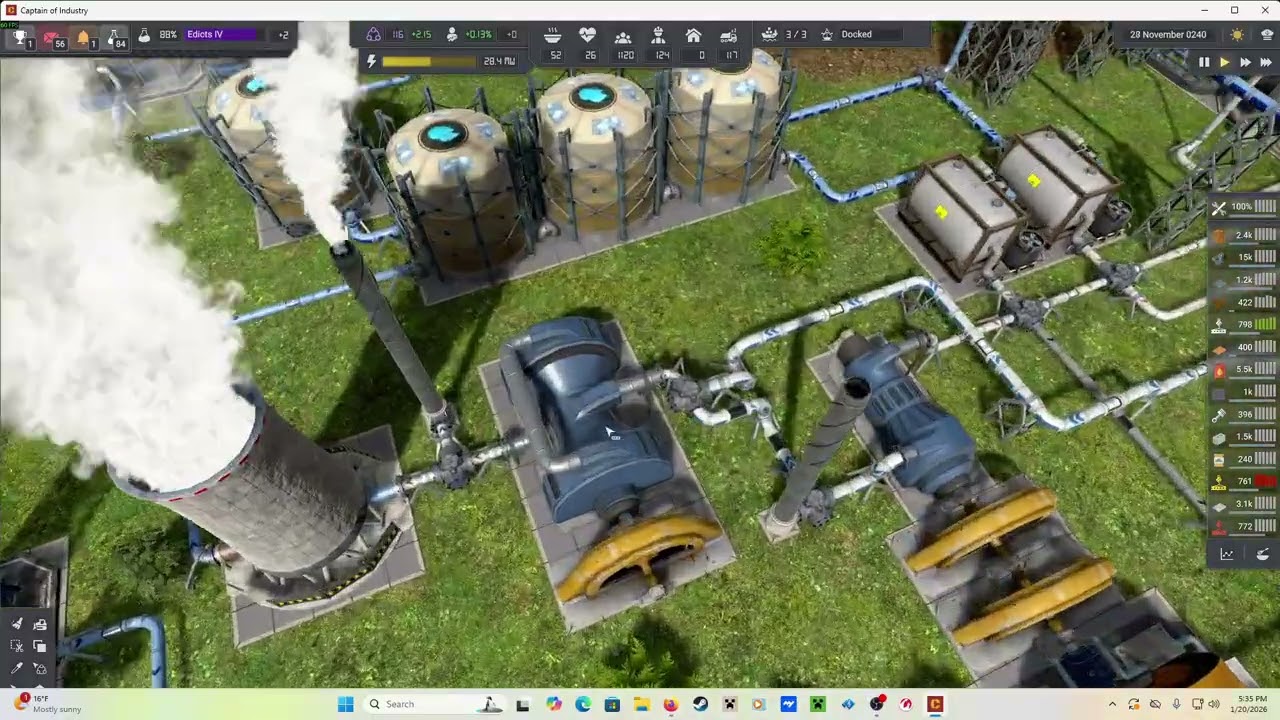Viewport: 1280px width, 720px height.
Task: Pause the game
Action: point(1204,62)
